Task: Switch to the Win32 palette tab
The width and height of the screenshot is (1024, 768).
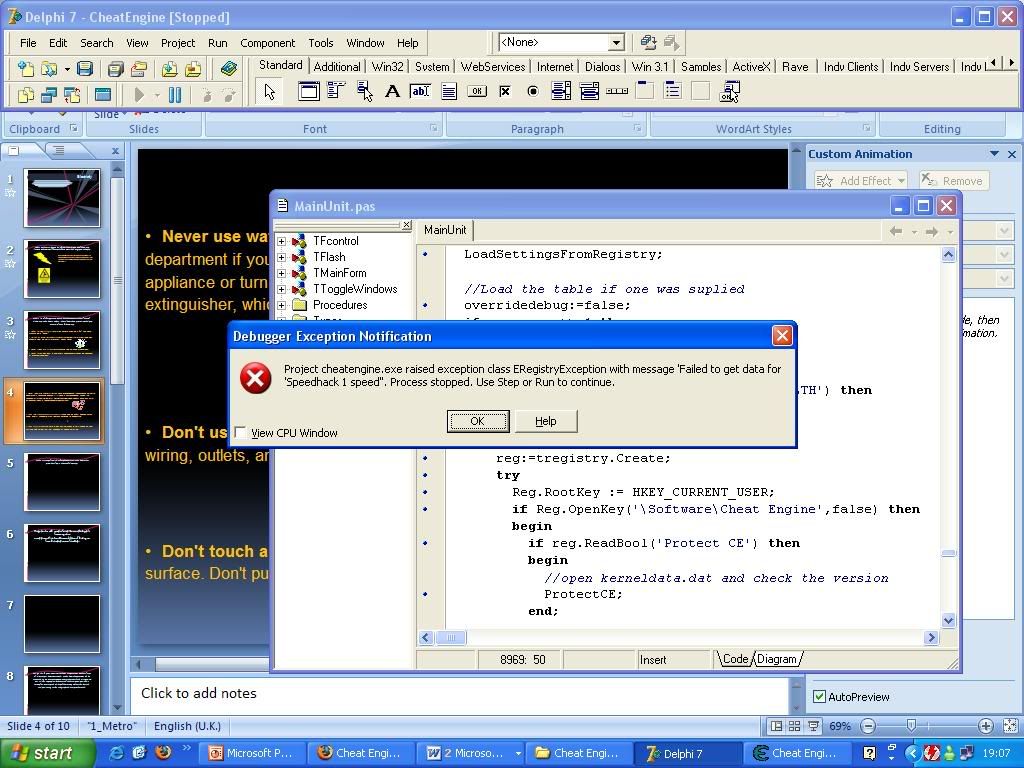Action: 387,67
